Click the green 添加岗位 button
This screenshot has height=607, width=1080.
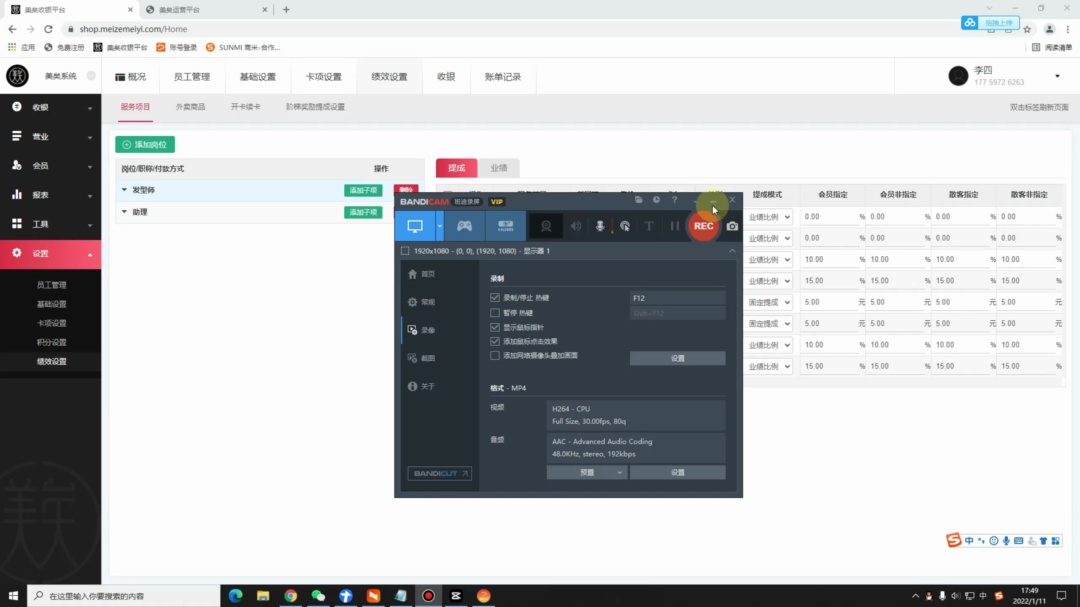(x=145, y=145)
